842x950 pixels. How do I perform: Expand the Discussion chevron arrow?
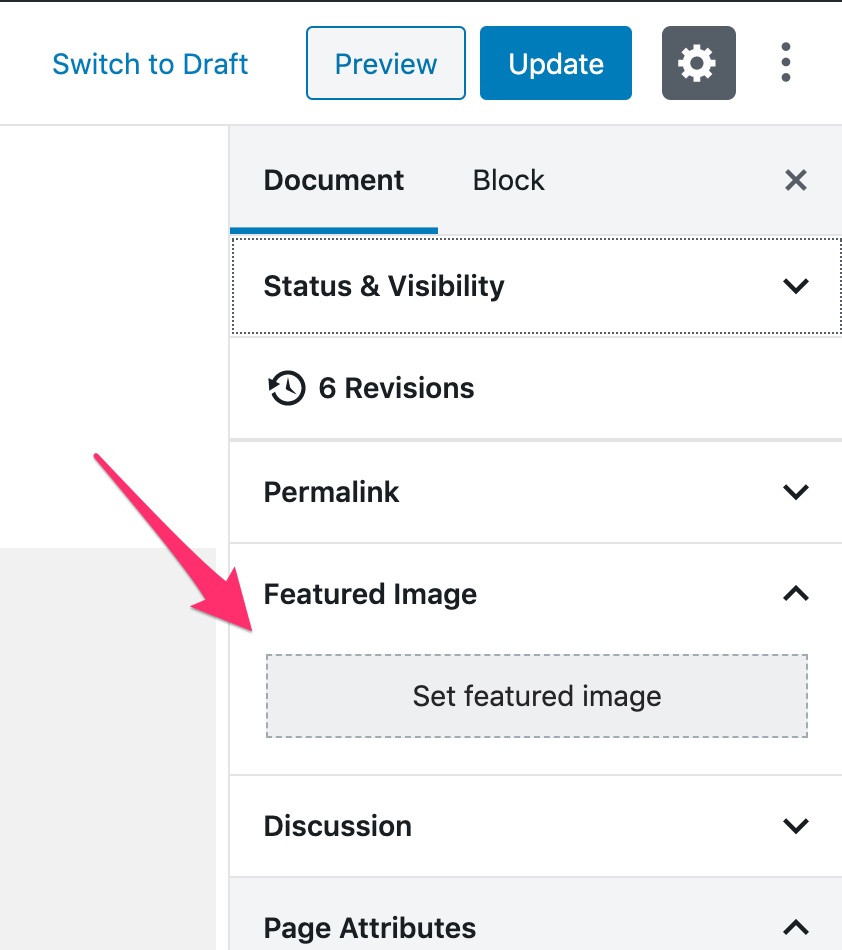[795, 826]
